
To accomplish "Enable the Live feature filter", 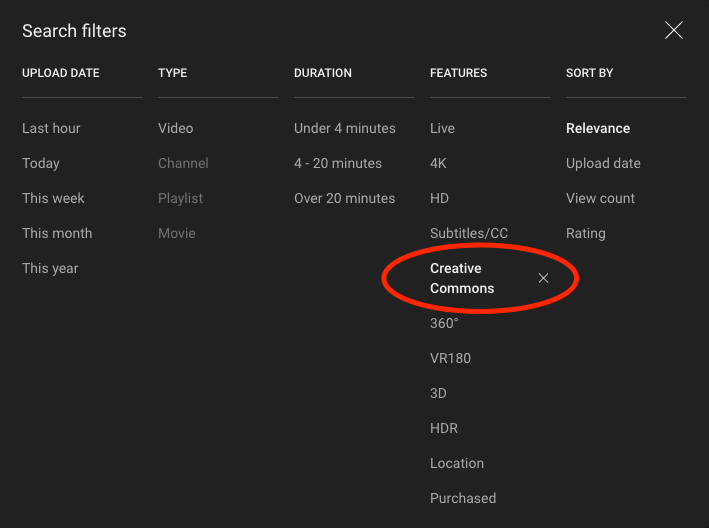I will tap(442, 128).
